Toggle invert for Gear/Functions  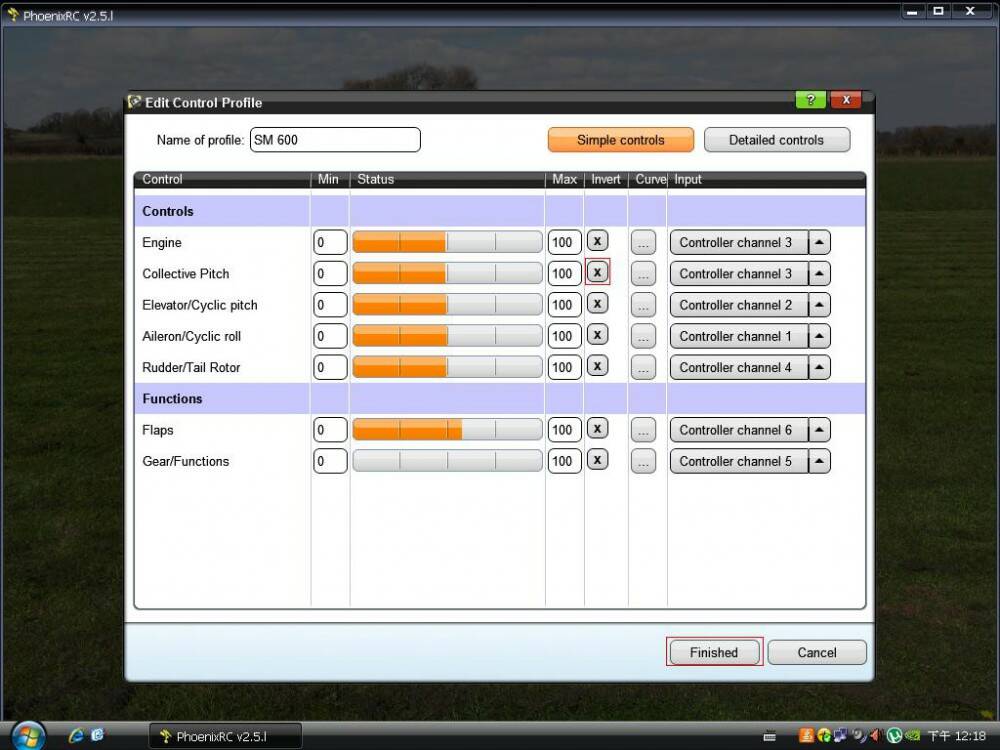click(597, 460)
